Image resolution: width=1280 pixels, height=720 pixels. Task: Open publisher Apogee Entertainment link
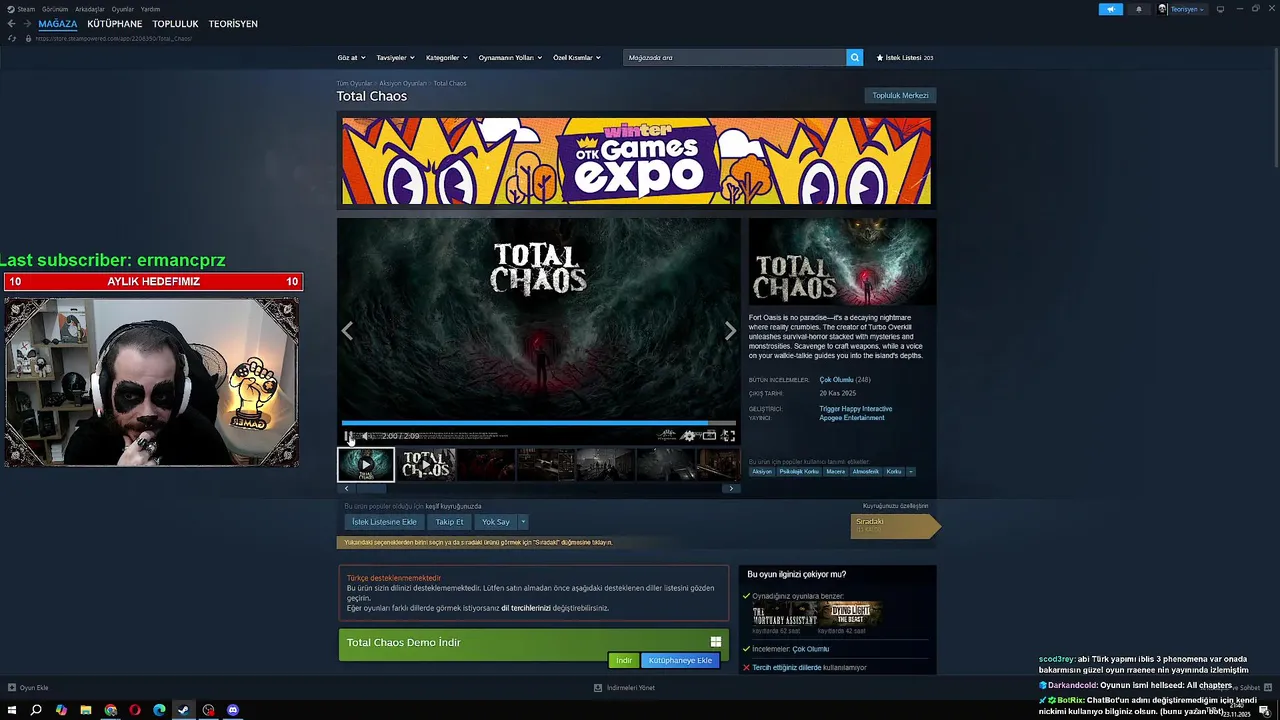[851, 418]
